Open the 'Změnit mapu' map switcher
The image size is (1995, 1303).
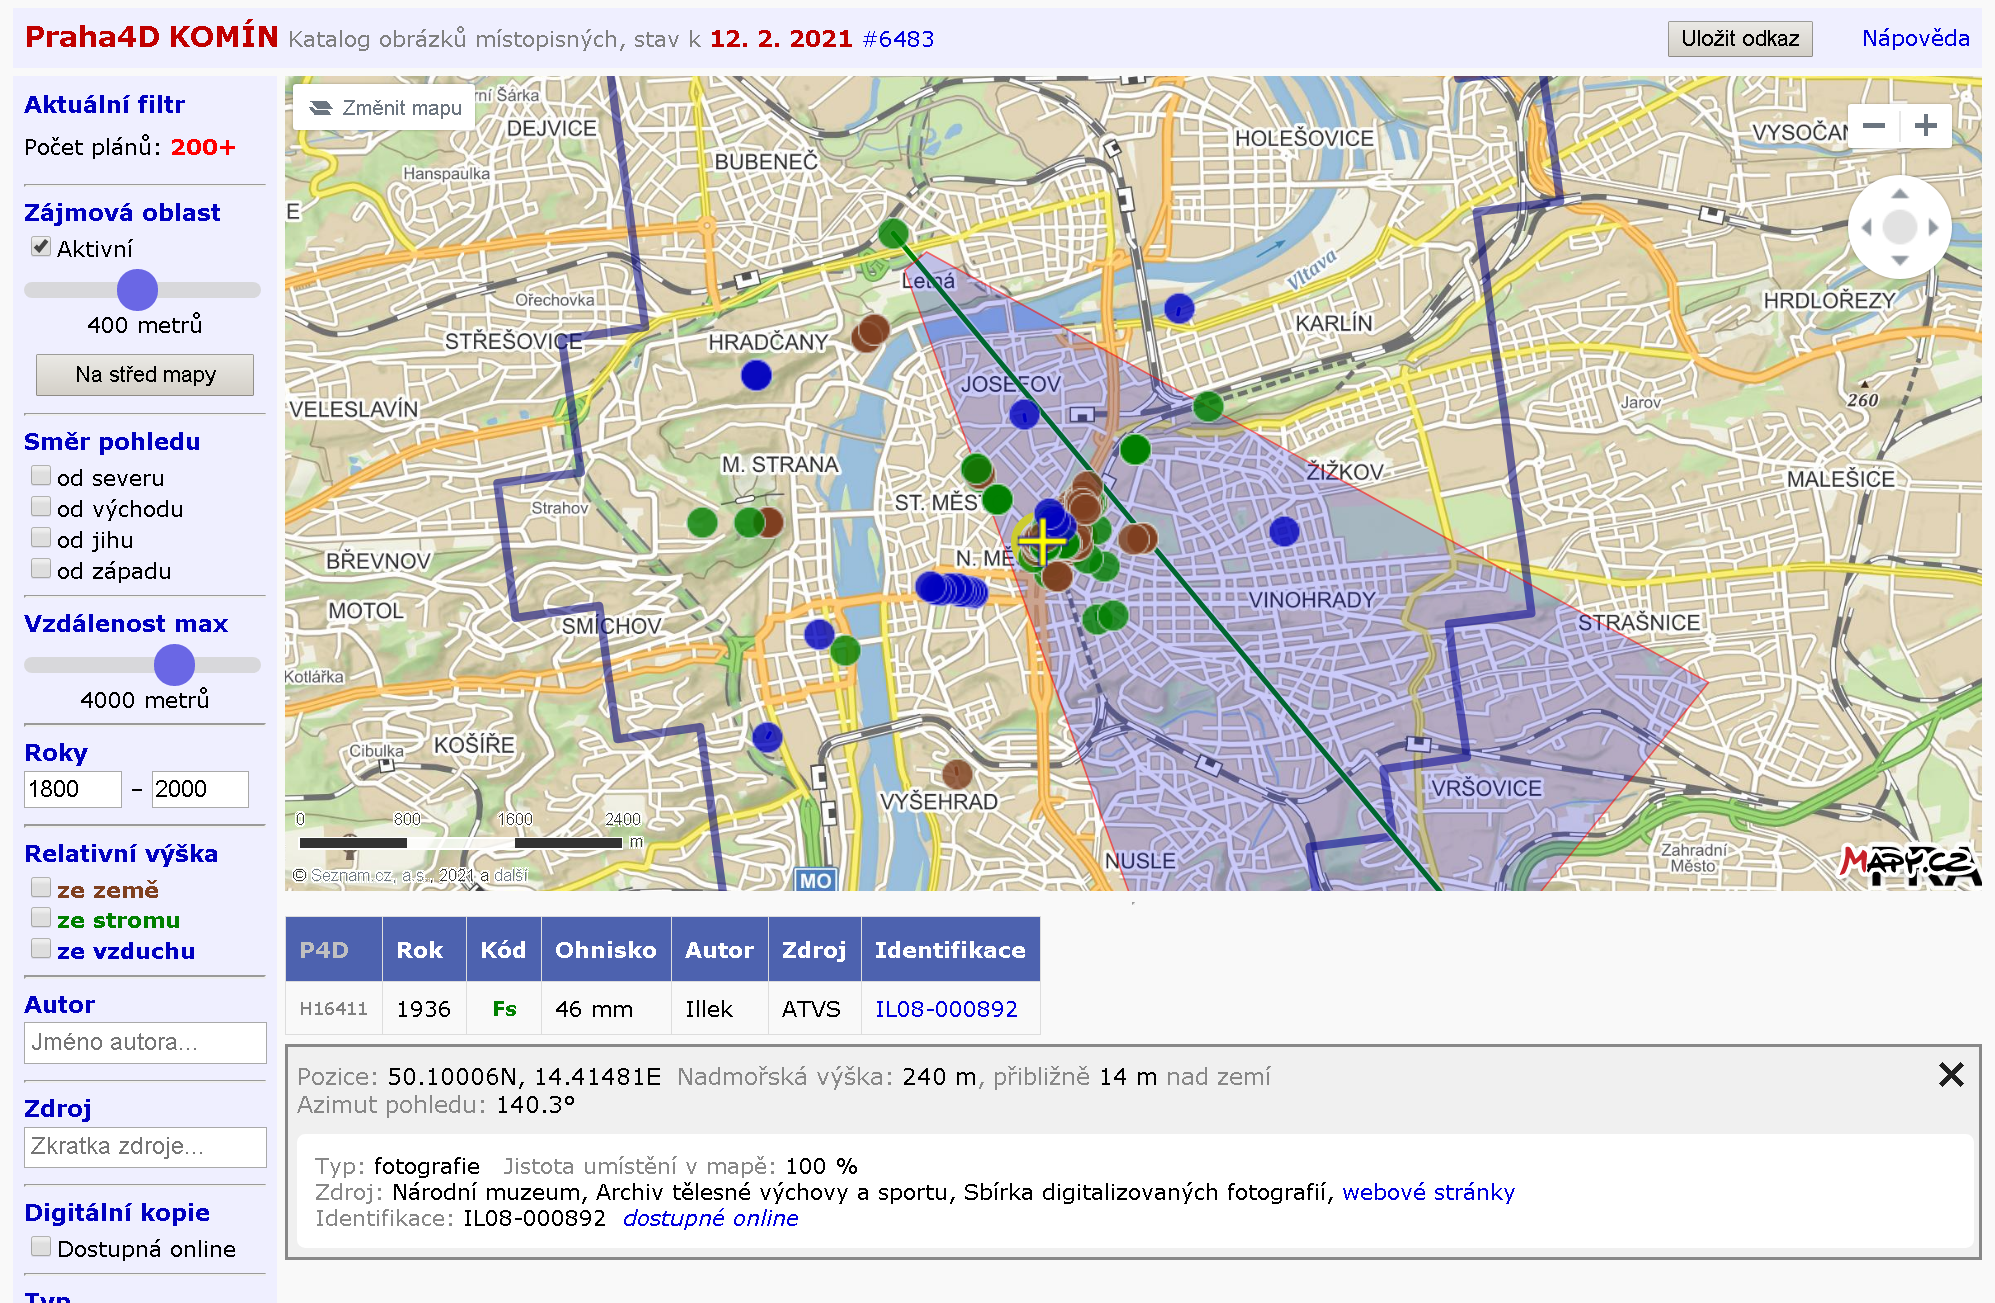tap(385, 108)
